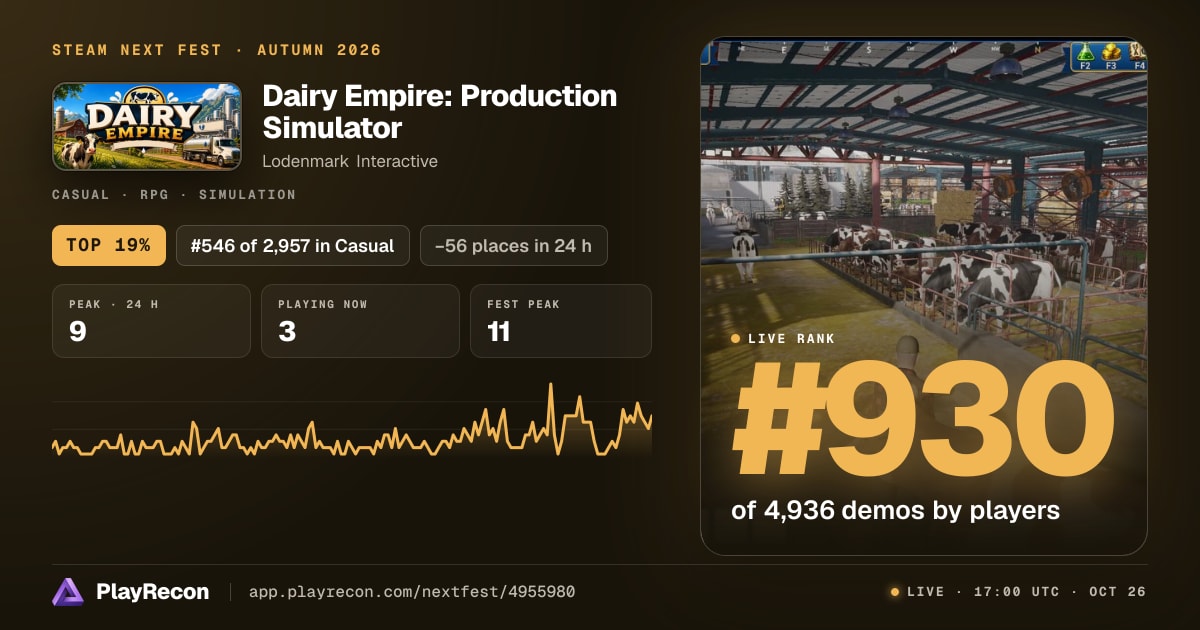Select the TOP 19% badge
This screenshot has height=630, width=1200.
[x=109, y=245]
